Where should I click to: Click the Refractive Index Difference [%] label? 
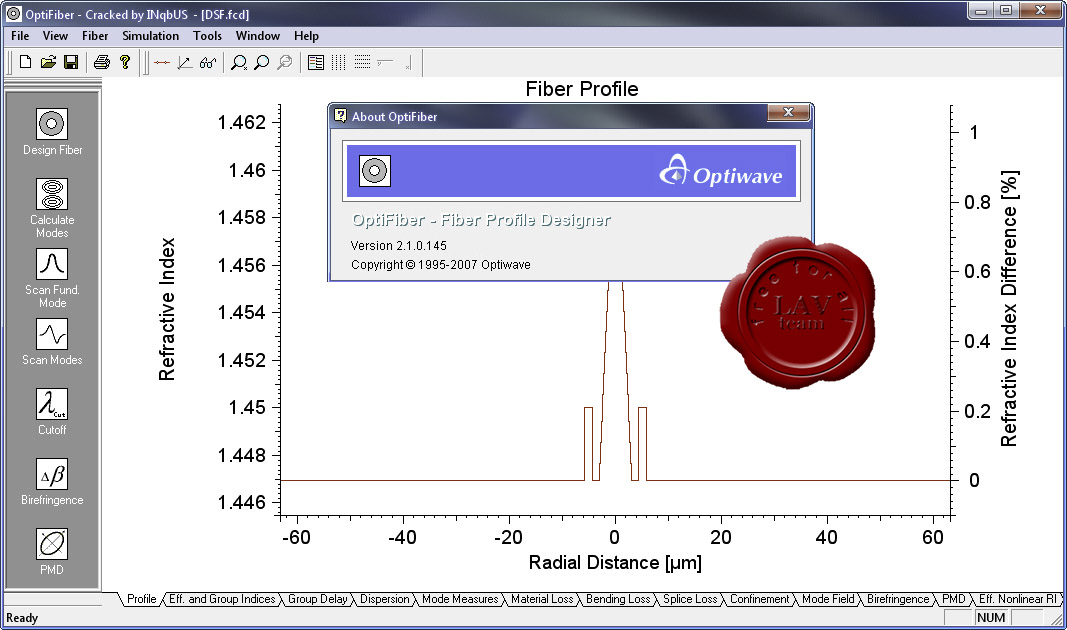(1008, 308)
